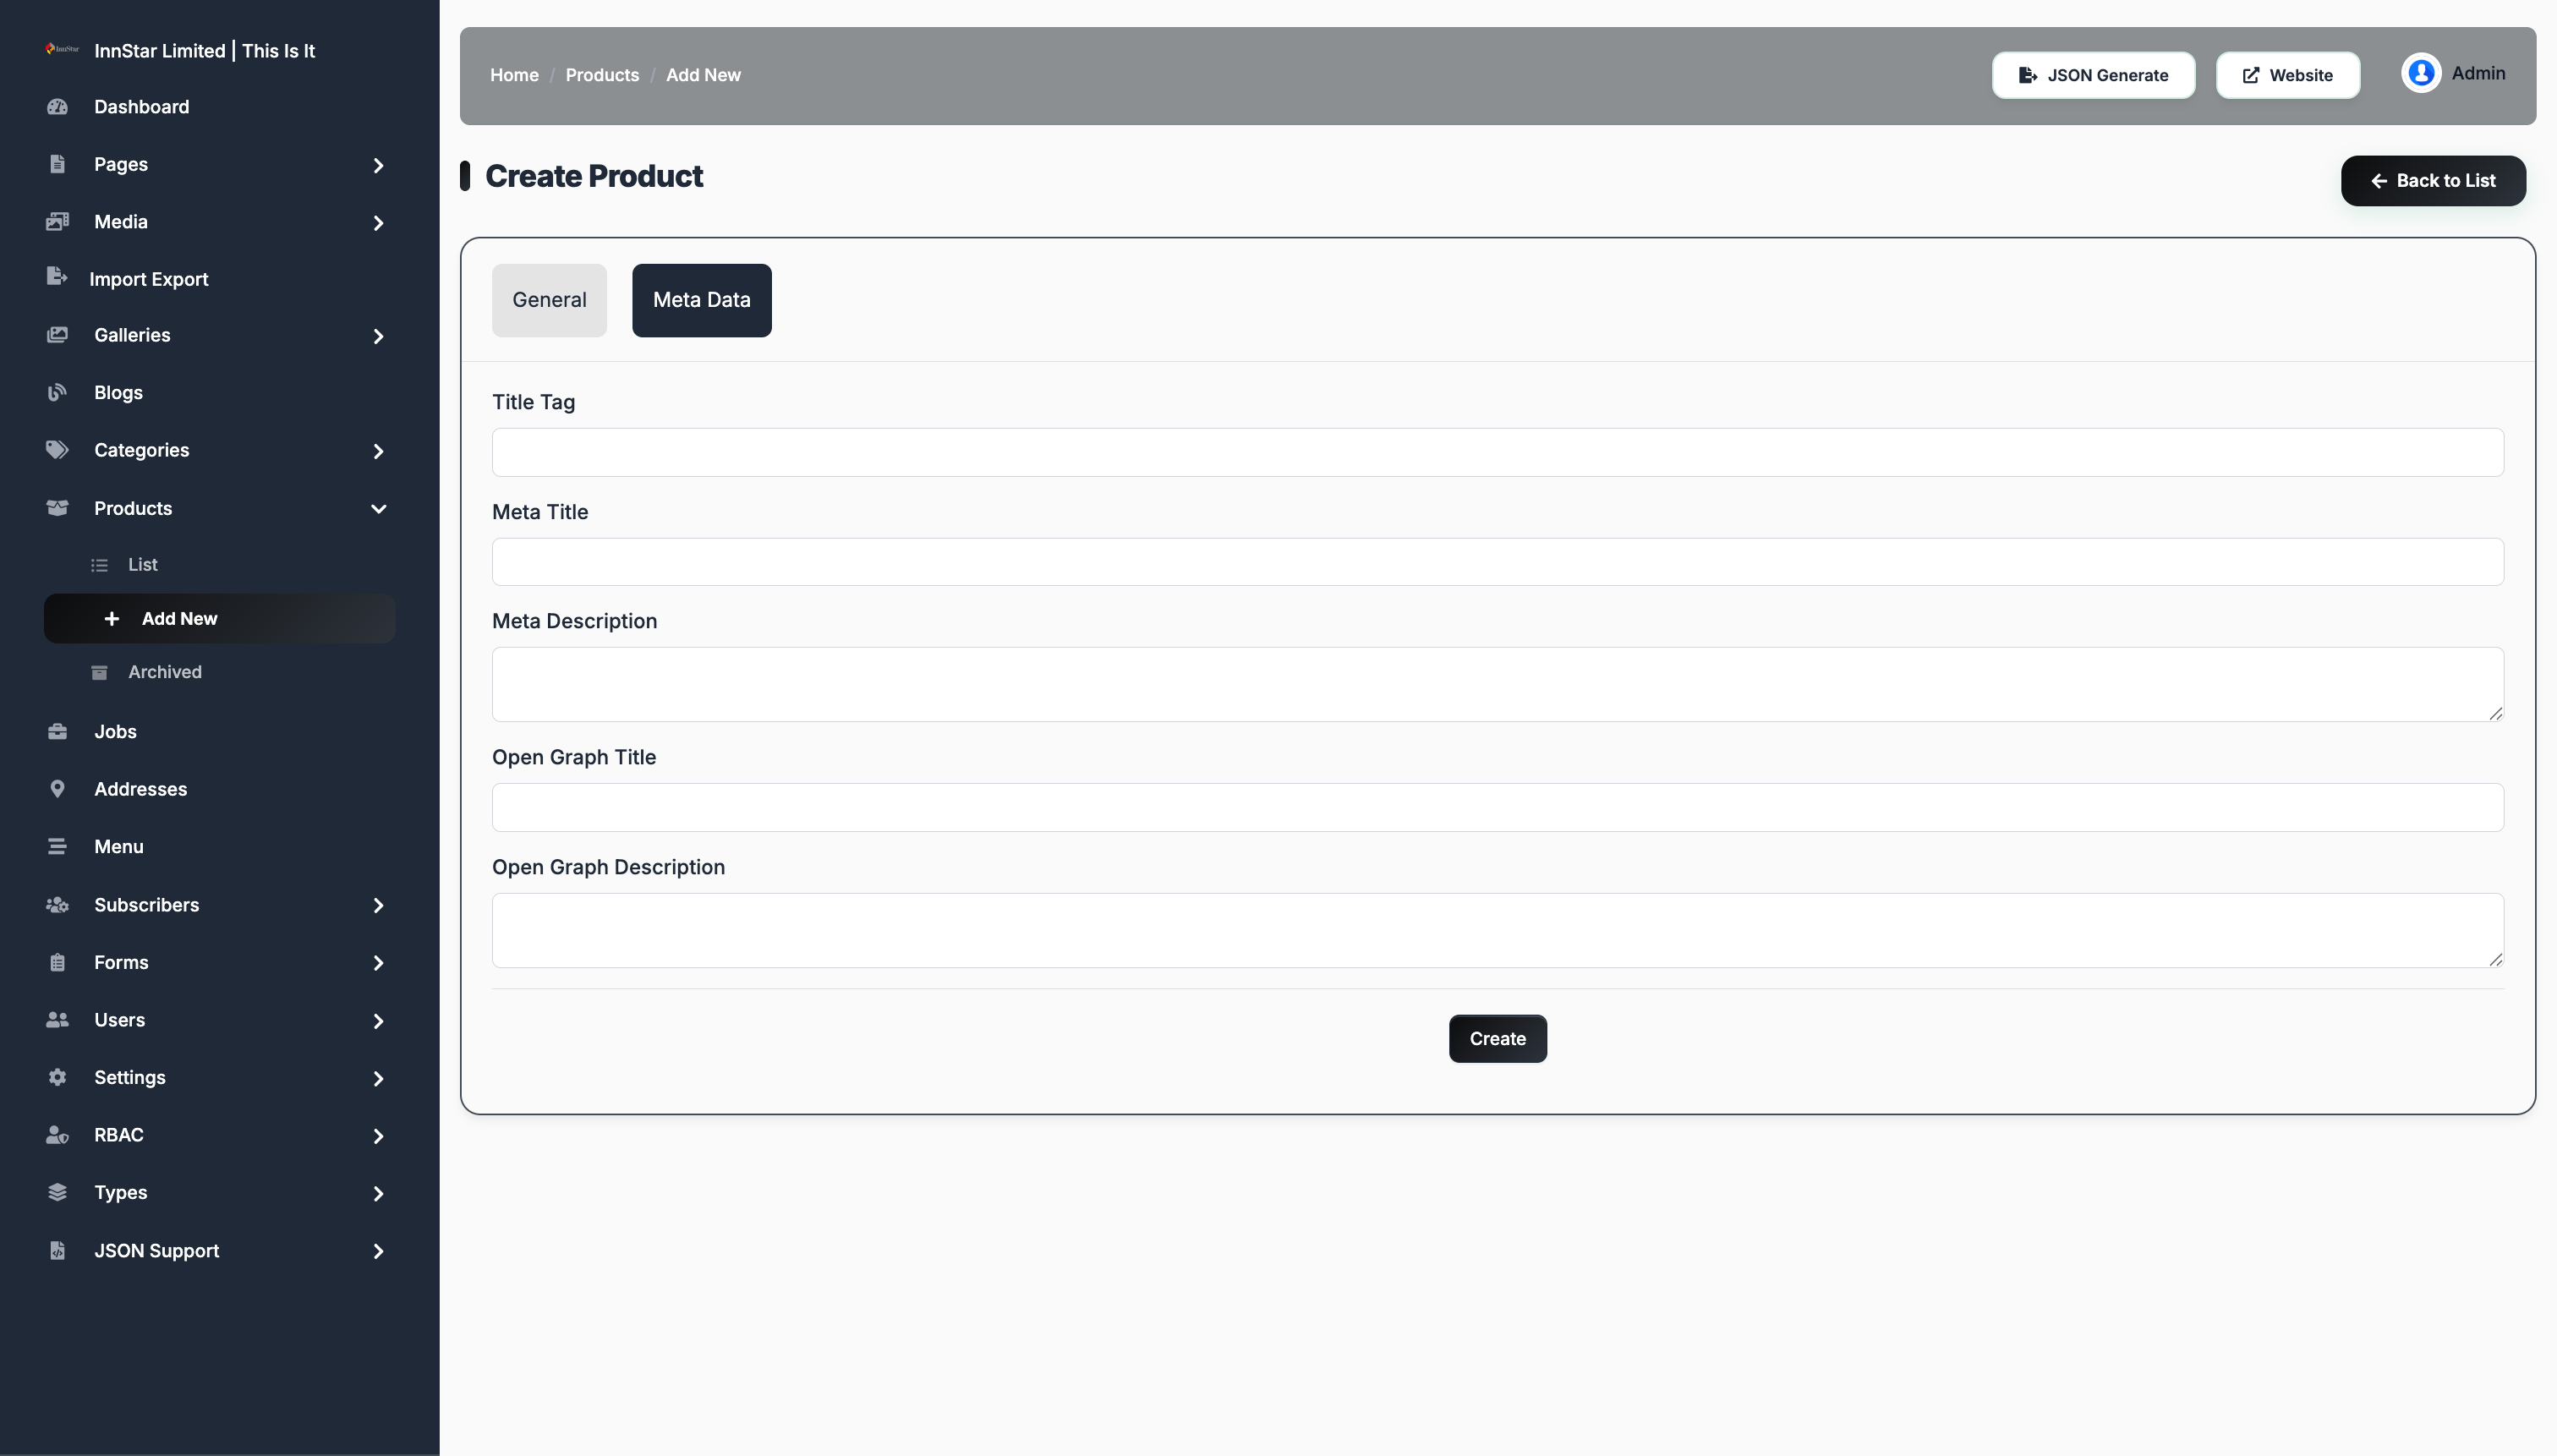The width and height of the screenshot is (2557, 1456).
Task: Click the Addresses map pin icon
Action: coord(58,789)
